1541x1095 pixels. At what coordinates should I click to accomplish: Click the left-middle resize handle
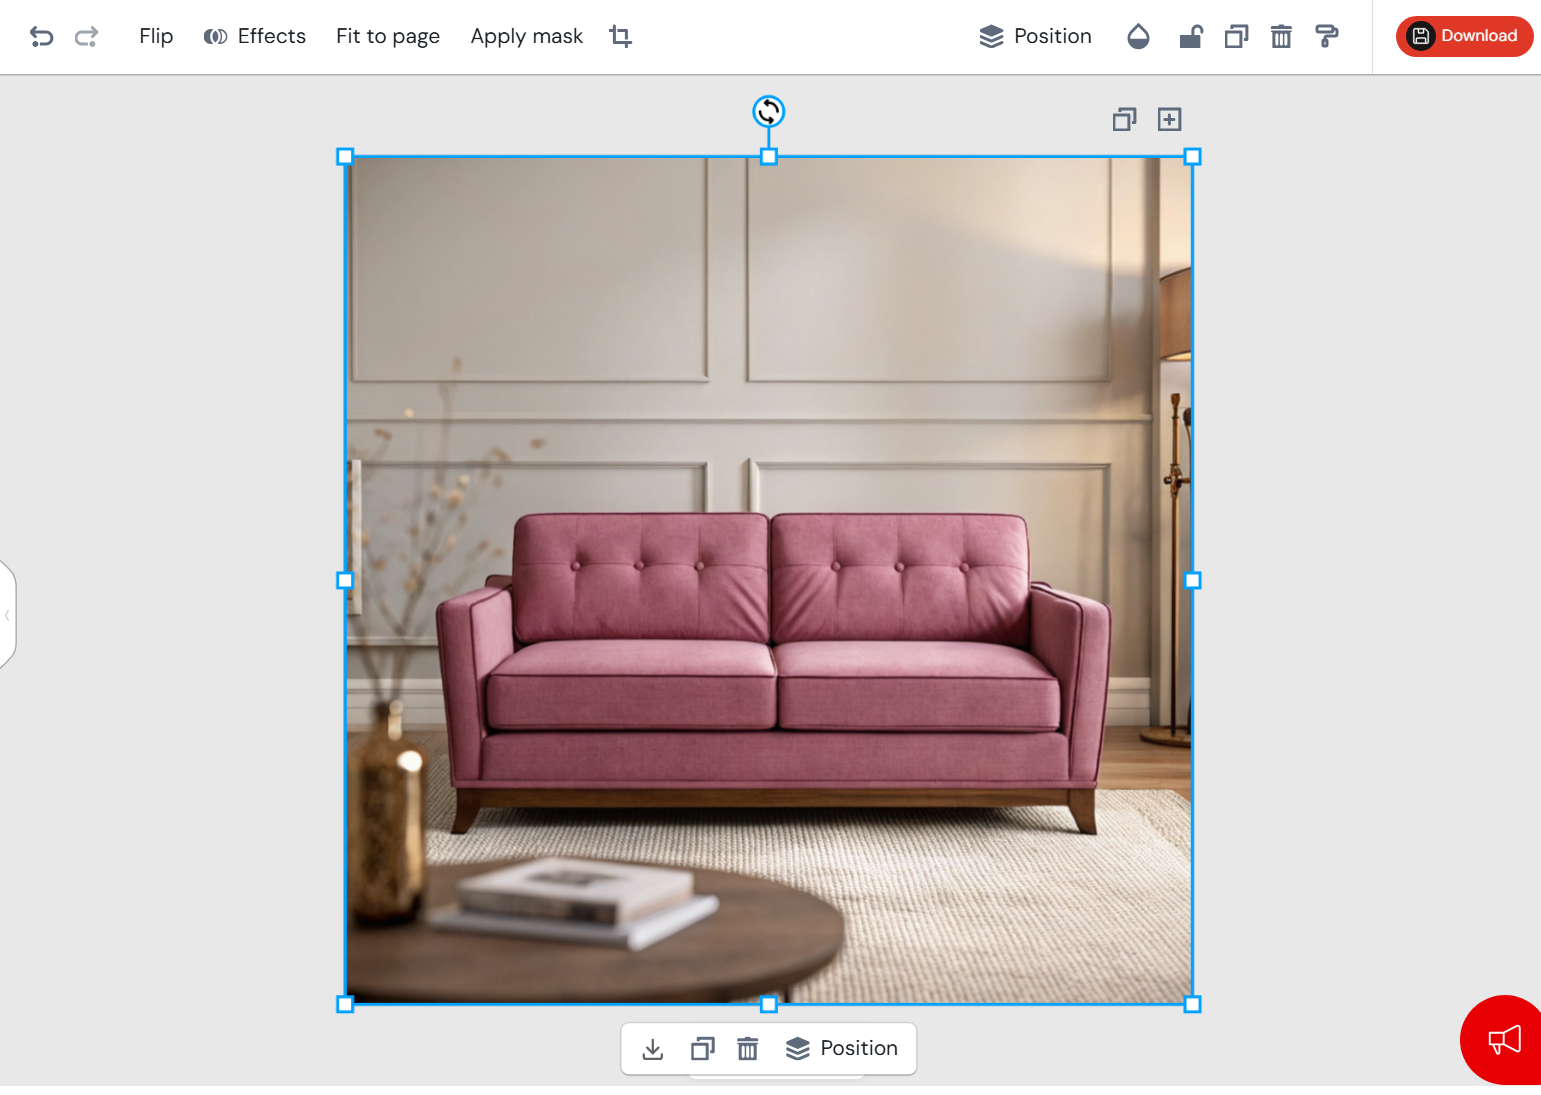(345, 580)
